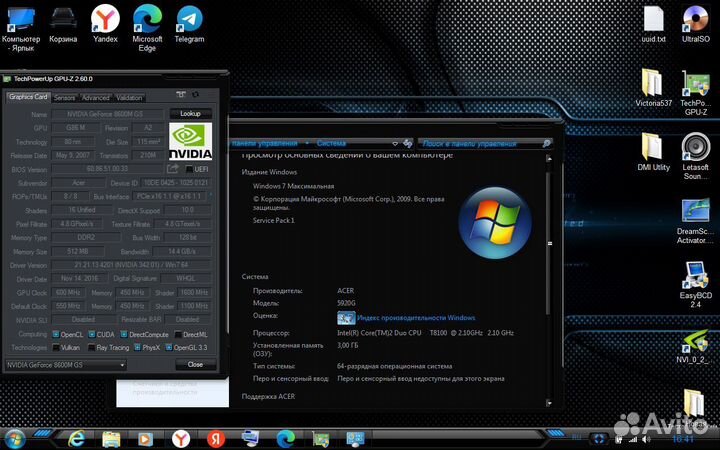
Task: Expand the Панель управления breadcrumb arrow
Action: click(x=307, y=144)
